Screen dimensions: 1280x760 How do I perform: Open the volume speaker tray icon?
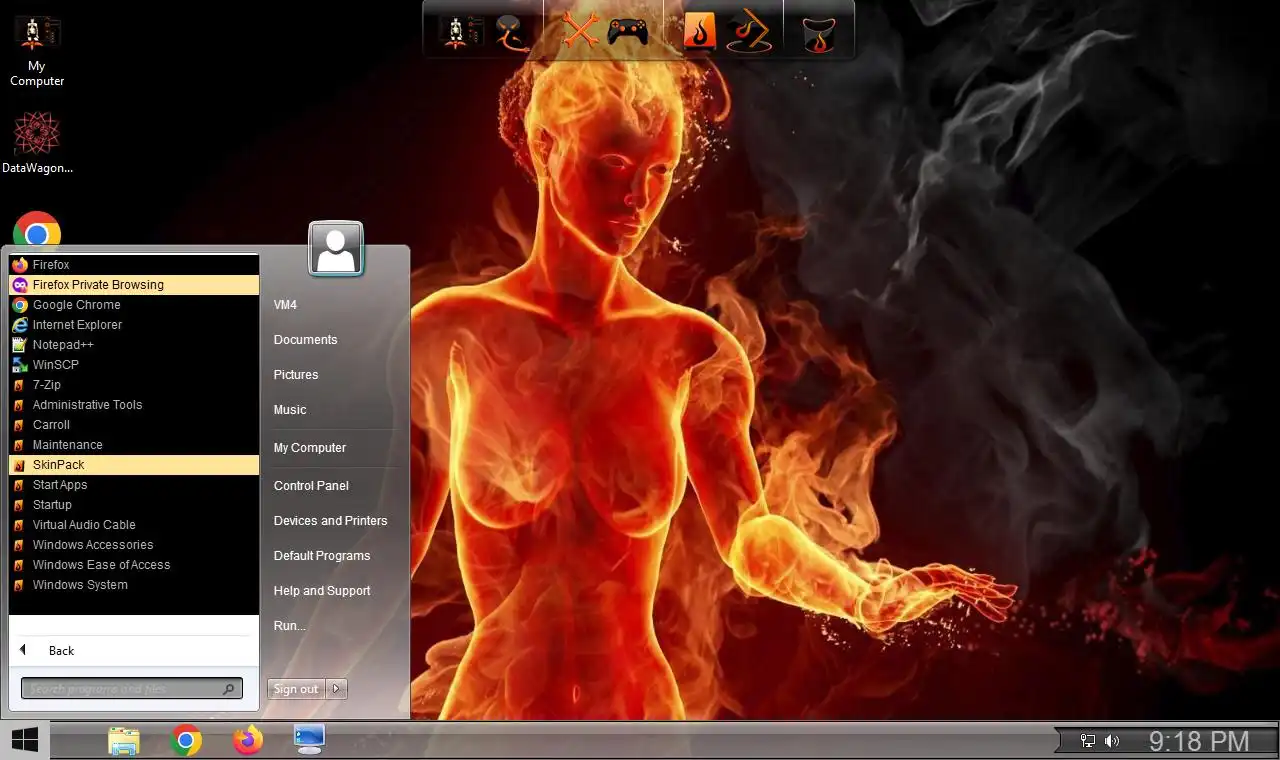pyautogui.click(x=1112, y=741)
